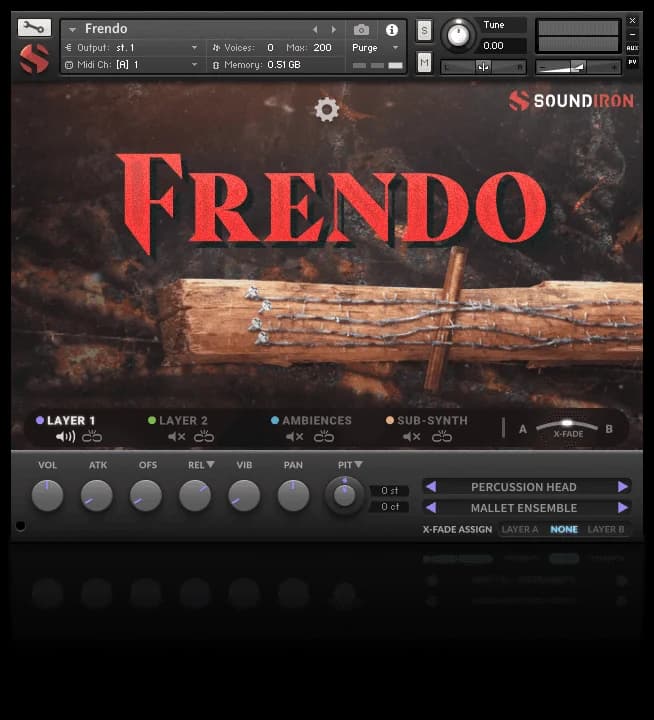Toggle the Layer 1 link icon
654x720 pixels.
coord(92,436)
